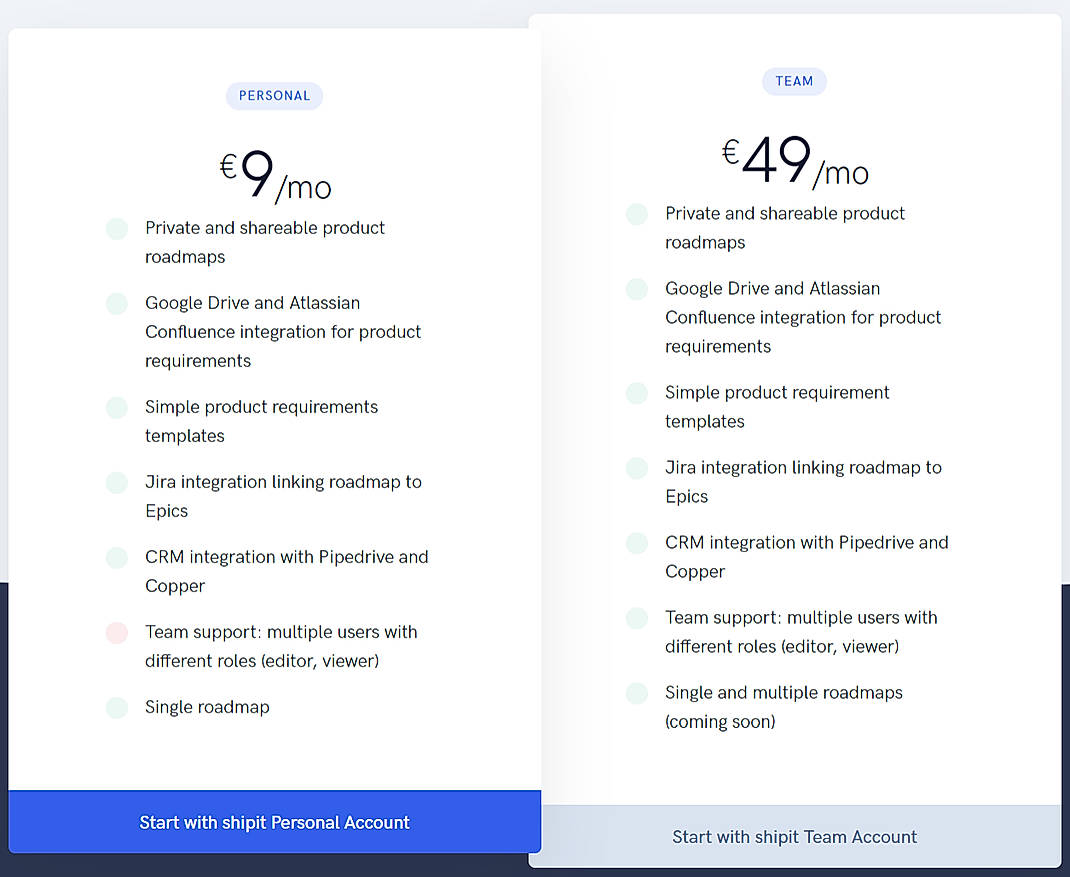
Task: Select the bullet beside 'Private and shareable product roadmaps' on Personal
Action: point(116,228)
